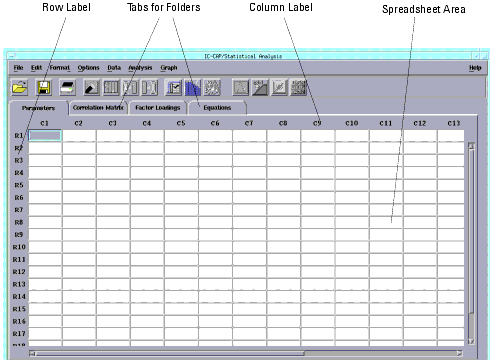Open the Help menu

(x=475, y=68)
